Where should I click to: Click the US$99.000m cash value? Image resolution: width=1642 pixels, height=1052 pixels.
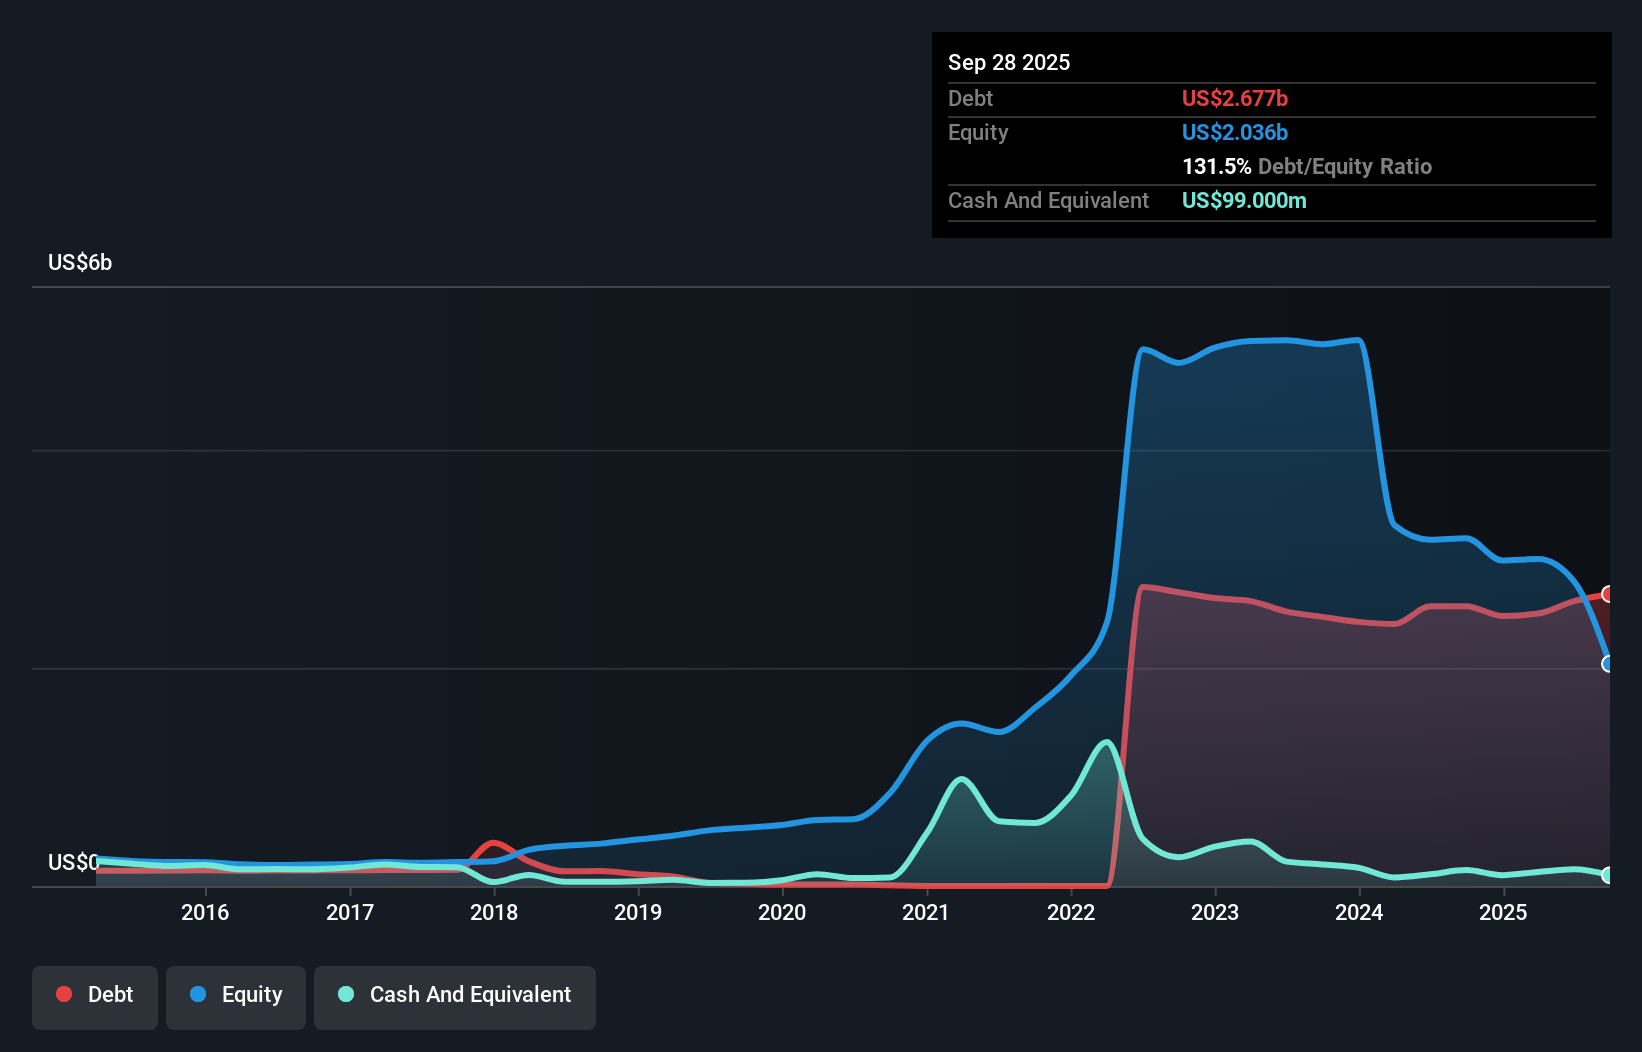1244,200
